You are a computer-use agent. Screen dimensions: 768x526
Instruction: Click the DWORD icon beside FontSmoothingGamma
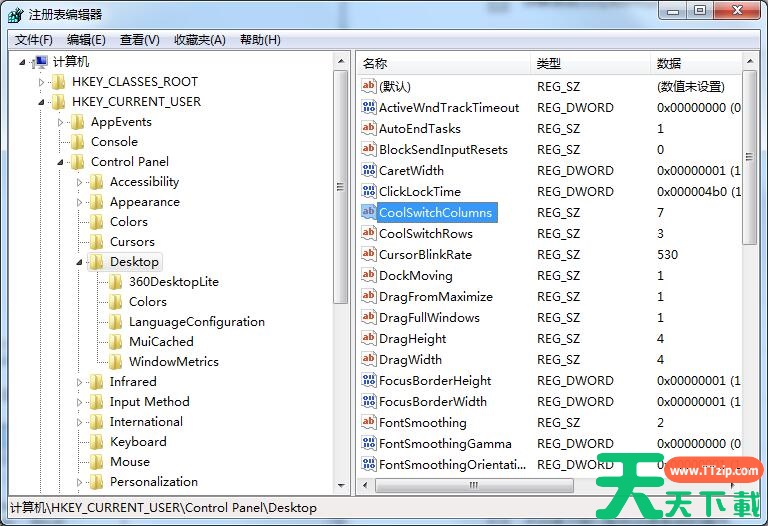369,443
